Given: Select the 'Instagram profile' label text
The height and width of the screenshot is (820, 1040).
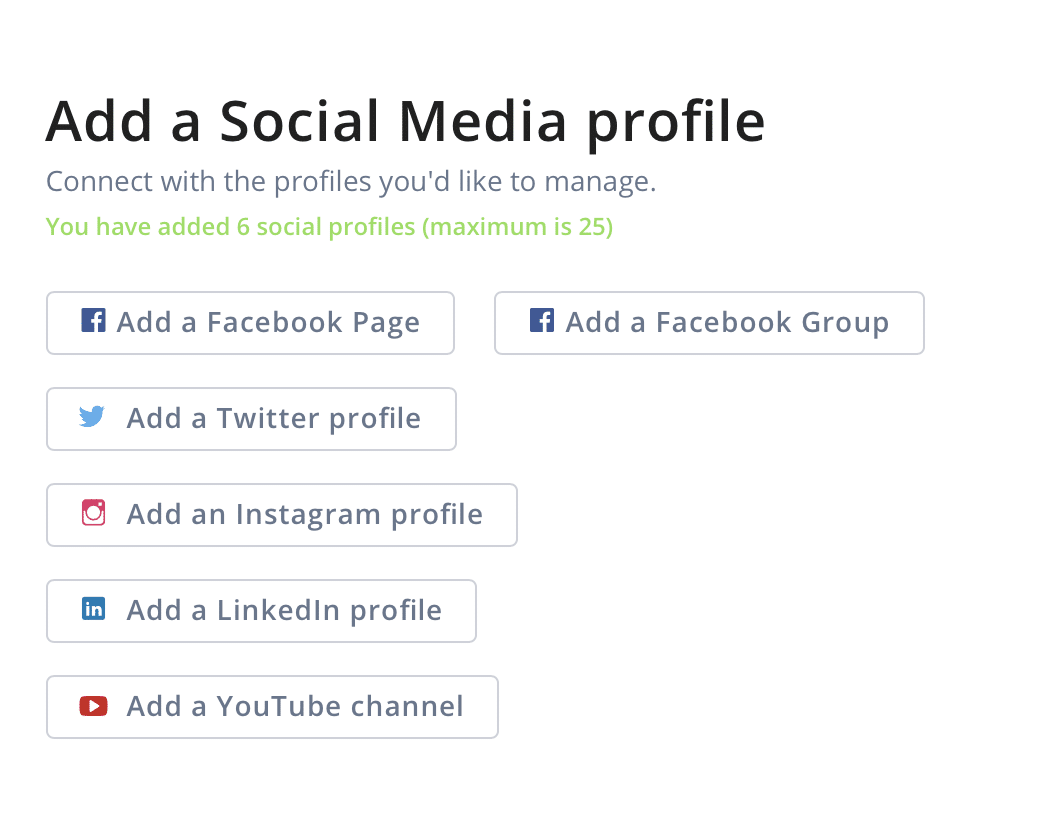Looking at the screenshot, I should pyautogui.click(x=359, y=515).
